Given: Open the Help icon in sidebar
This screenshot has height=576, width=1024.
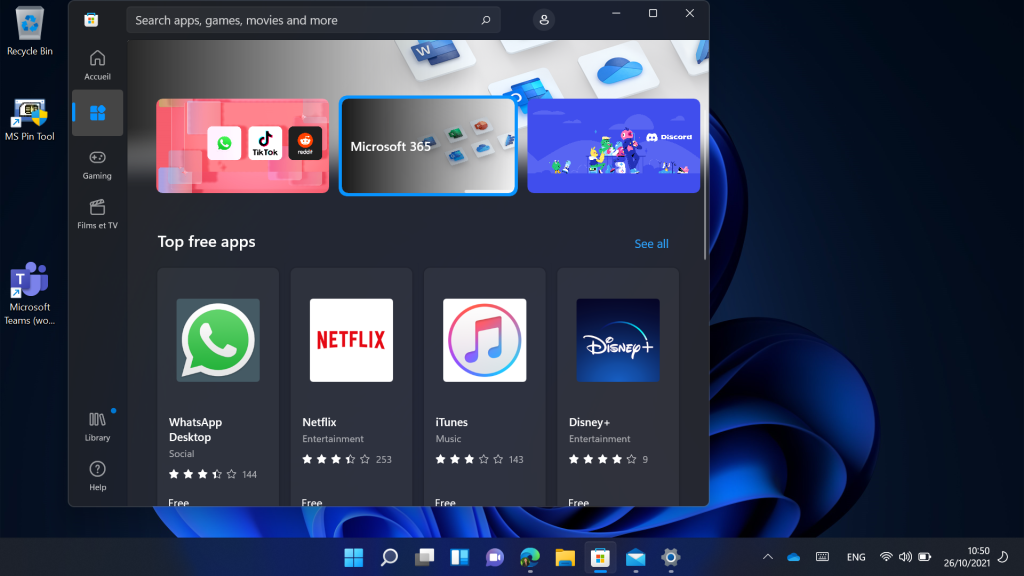Looking at the screenshot, I should point(97,475).
